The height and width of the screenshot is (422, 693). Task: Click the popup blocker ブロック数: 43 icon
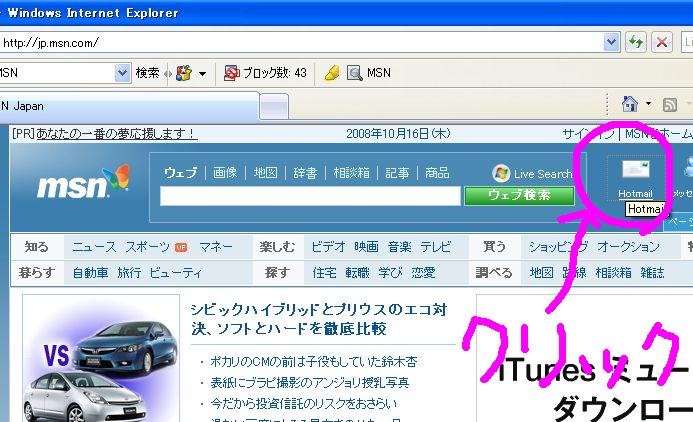click(x=231, y=73)
